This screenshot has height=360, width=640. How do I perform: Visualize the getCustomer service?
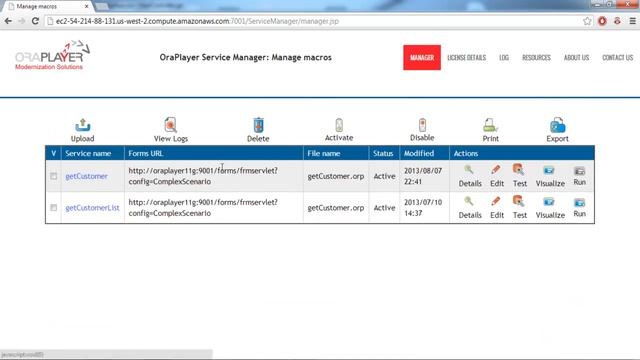coord(550,176)
